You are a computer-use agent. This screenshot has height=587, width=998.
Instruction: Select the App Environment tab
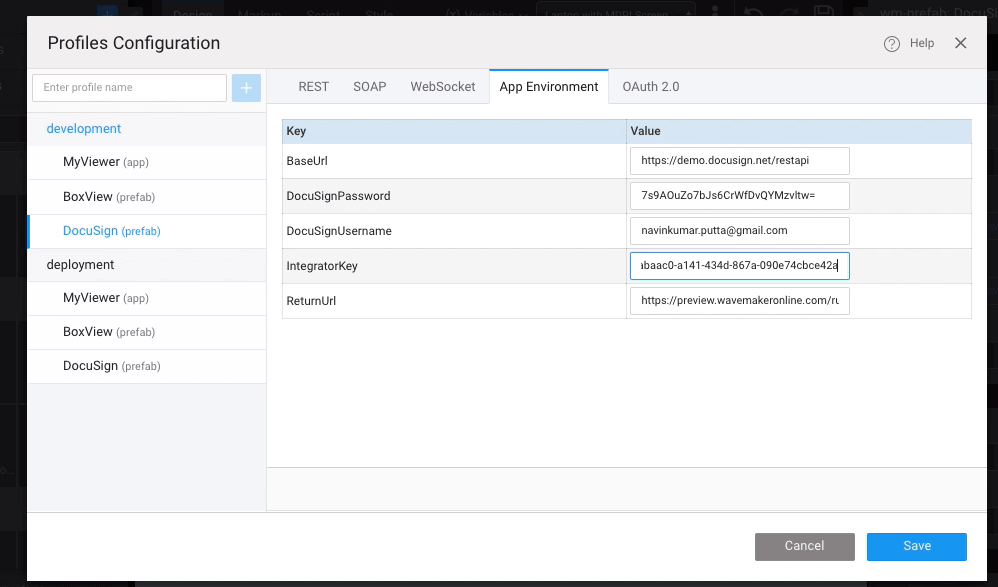coord(548,87)
